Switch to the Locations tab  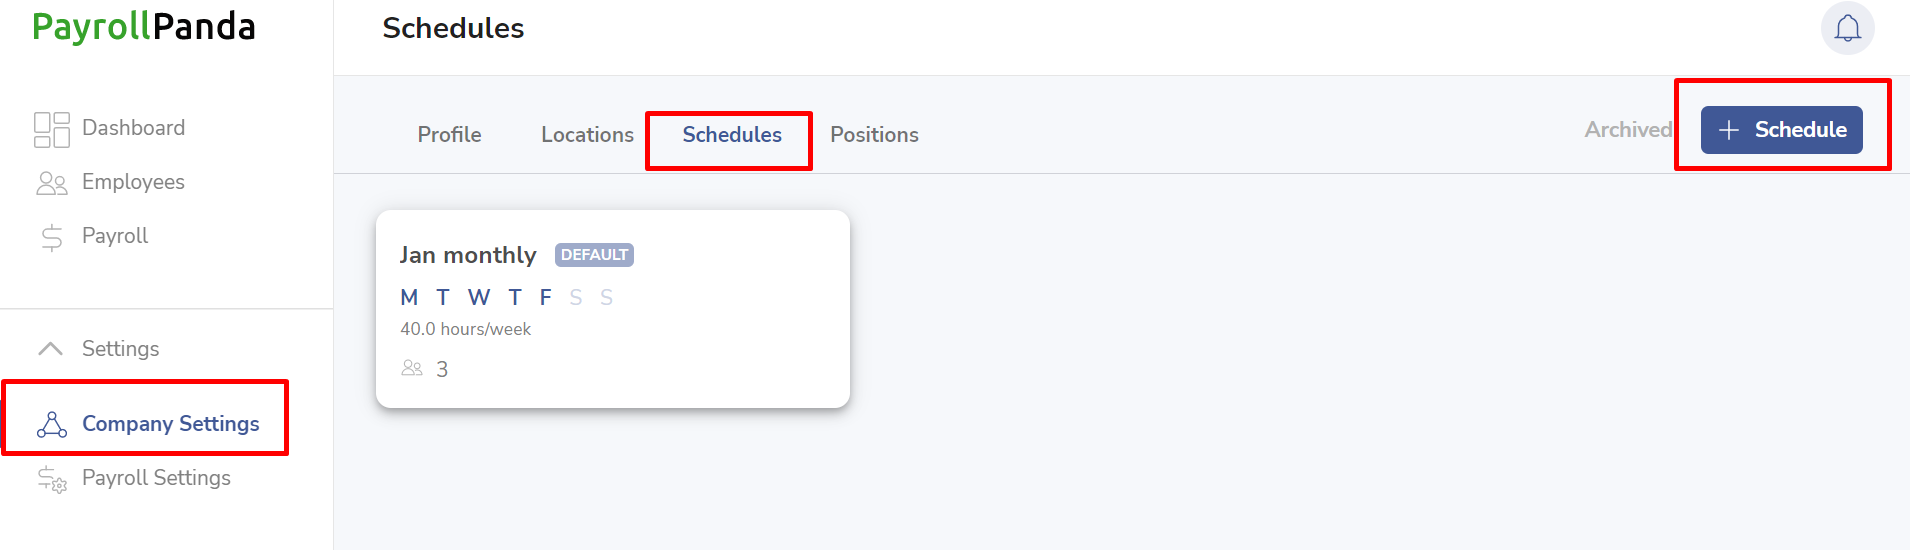(x=587, y=135)
